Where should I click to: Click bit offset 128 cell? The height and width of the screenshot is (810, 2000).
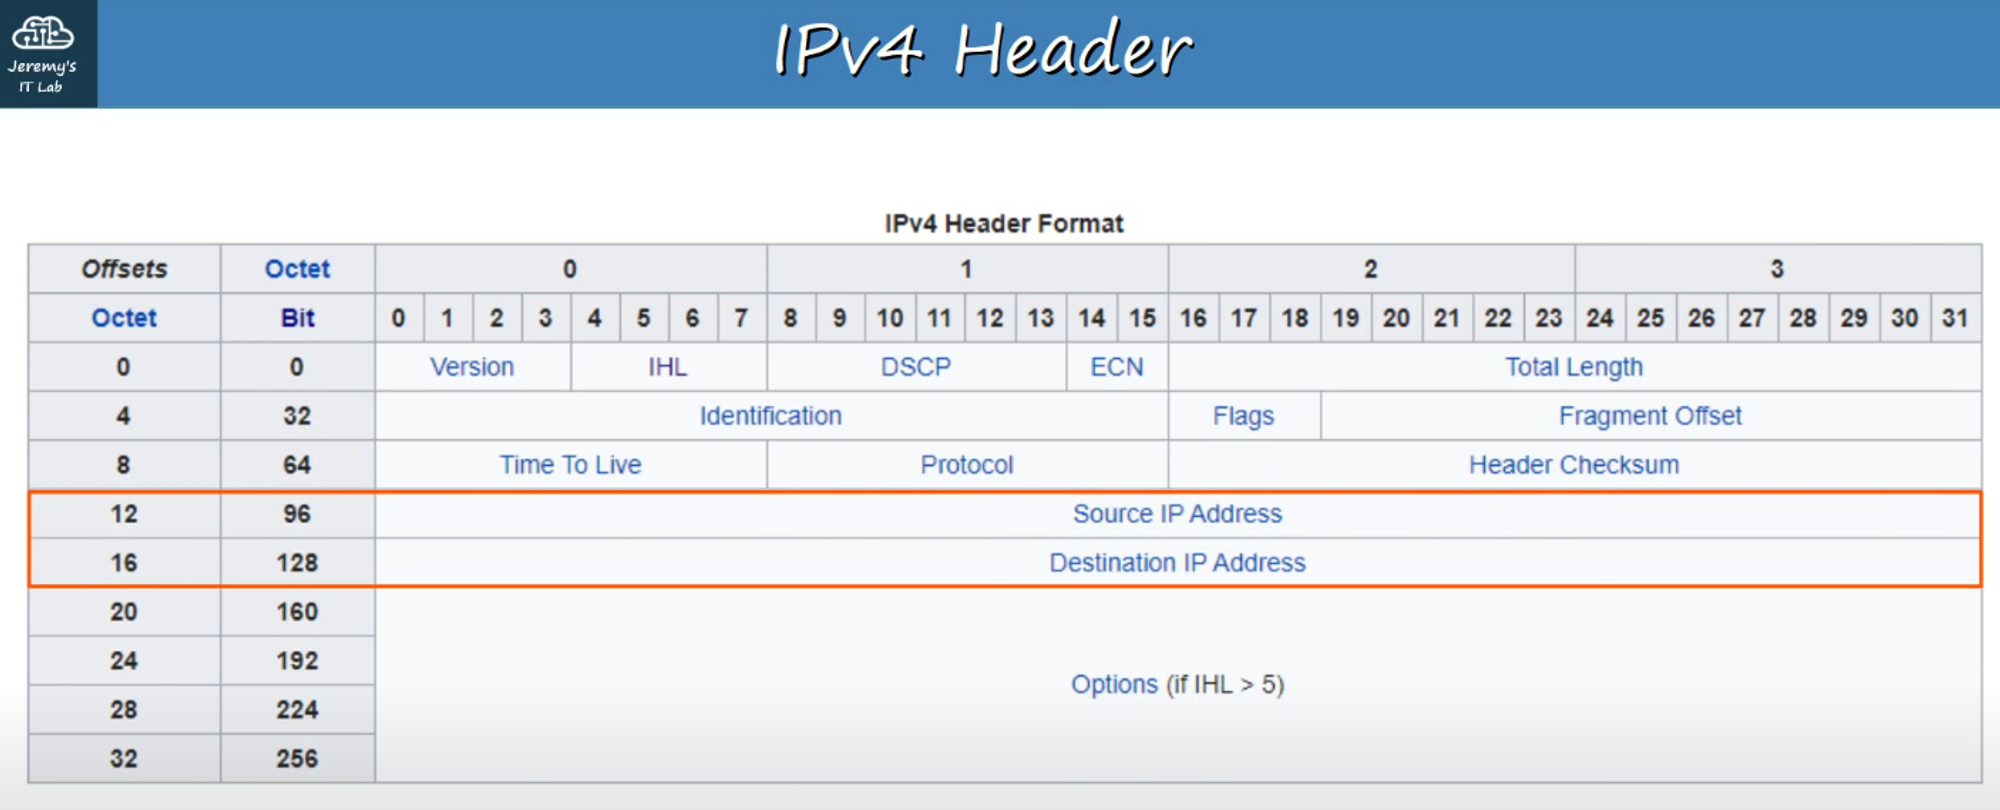297,563
